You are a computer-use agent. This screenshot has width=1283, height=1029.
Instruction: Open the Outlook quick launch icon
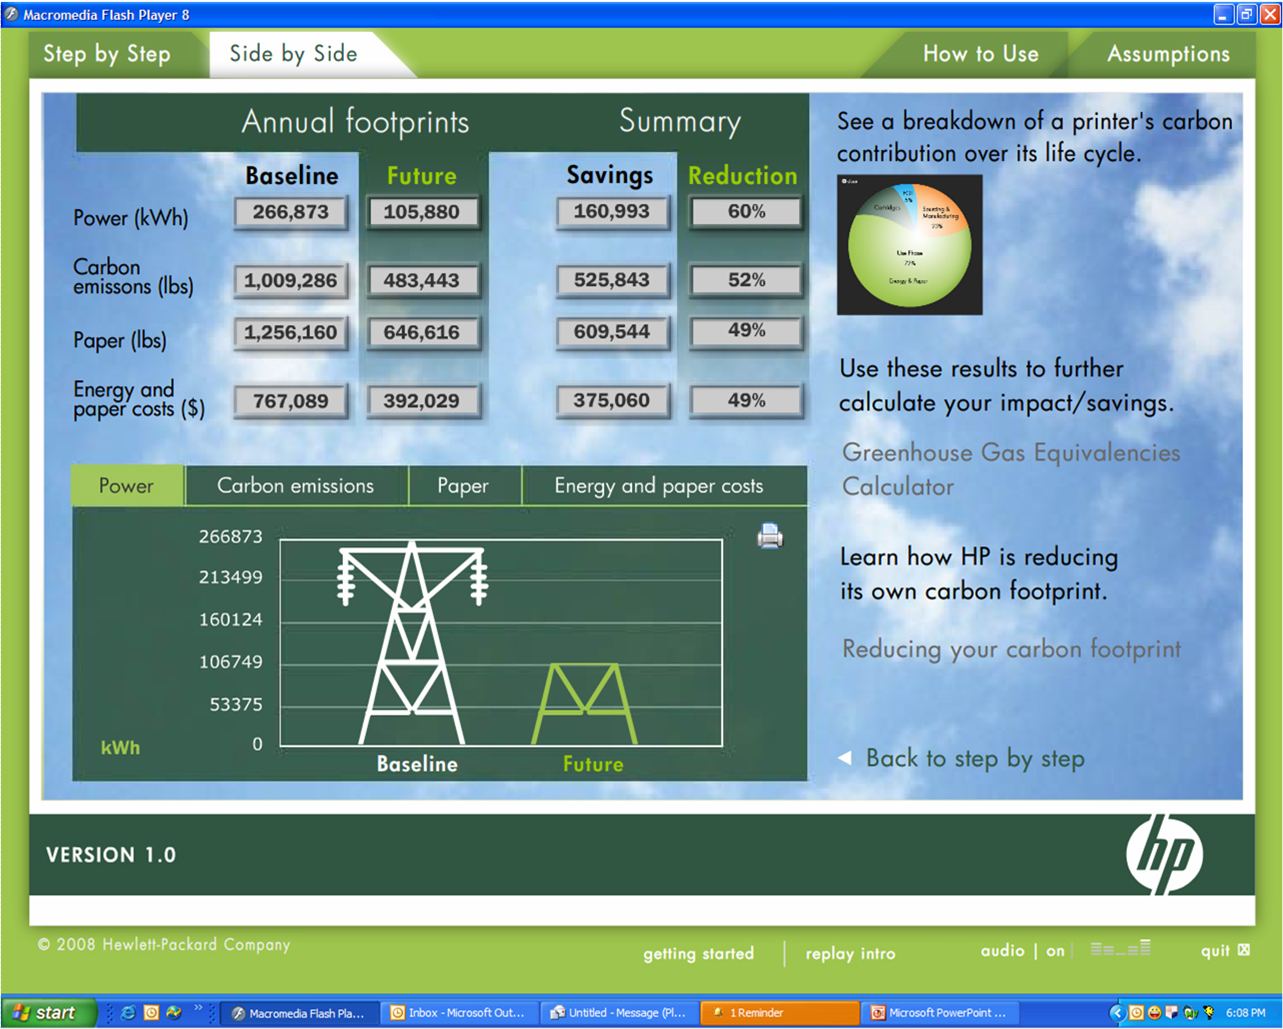(151, 1012)
